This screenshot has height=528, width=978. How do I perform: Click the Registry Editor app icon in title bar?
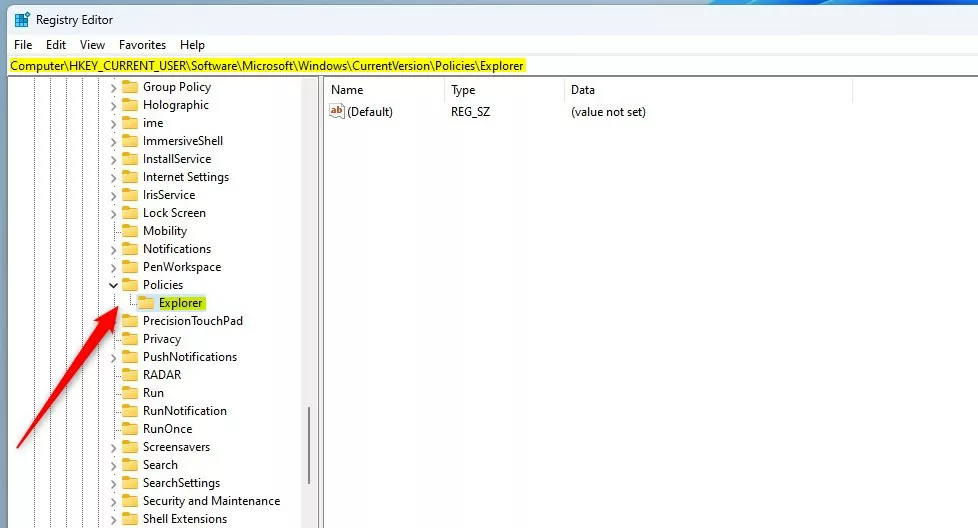pyautogui.click(x=22, y=20)
